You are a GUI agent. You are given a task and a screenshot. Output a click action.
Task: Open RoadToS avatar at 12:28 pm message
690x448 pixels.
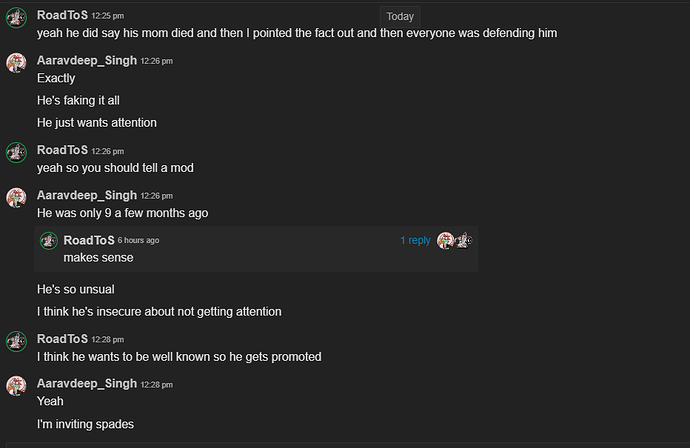pyautogui.click(x=16, y=342)
